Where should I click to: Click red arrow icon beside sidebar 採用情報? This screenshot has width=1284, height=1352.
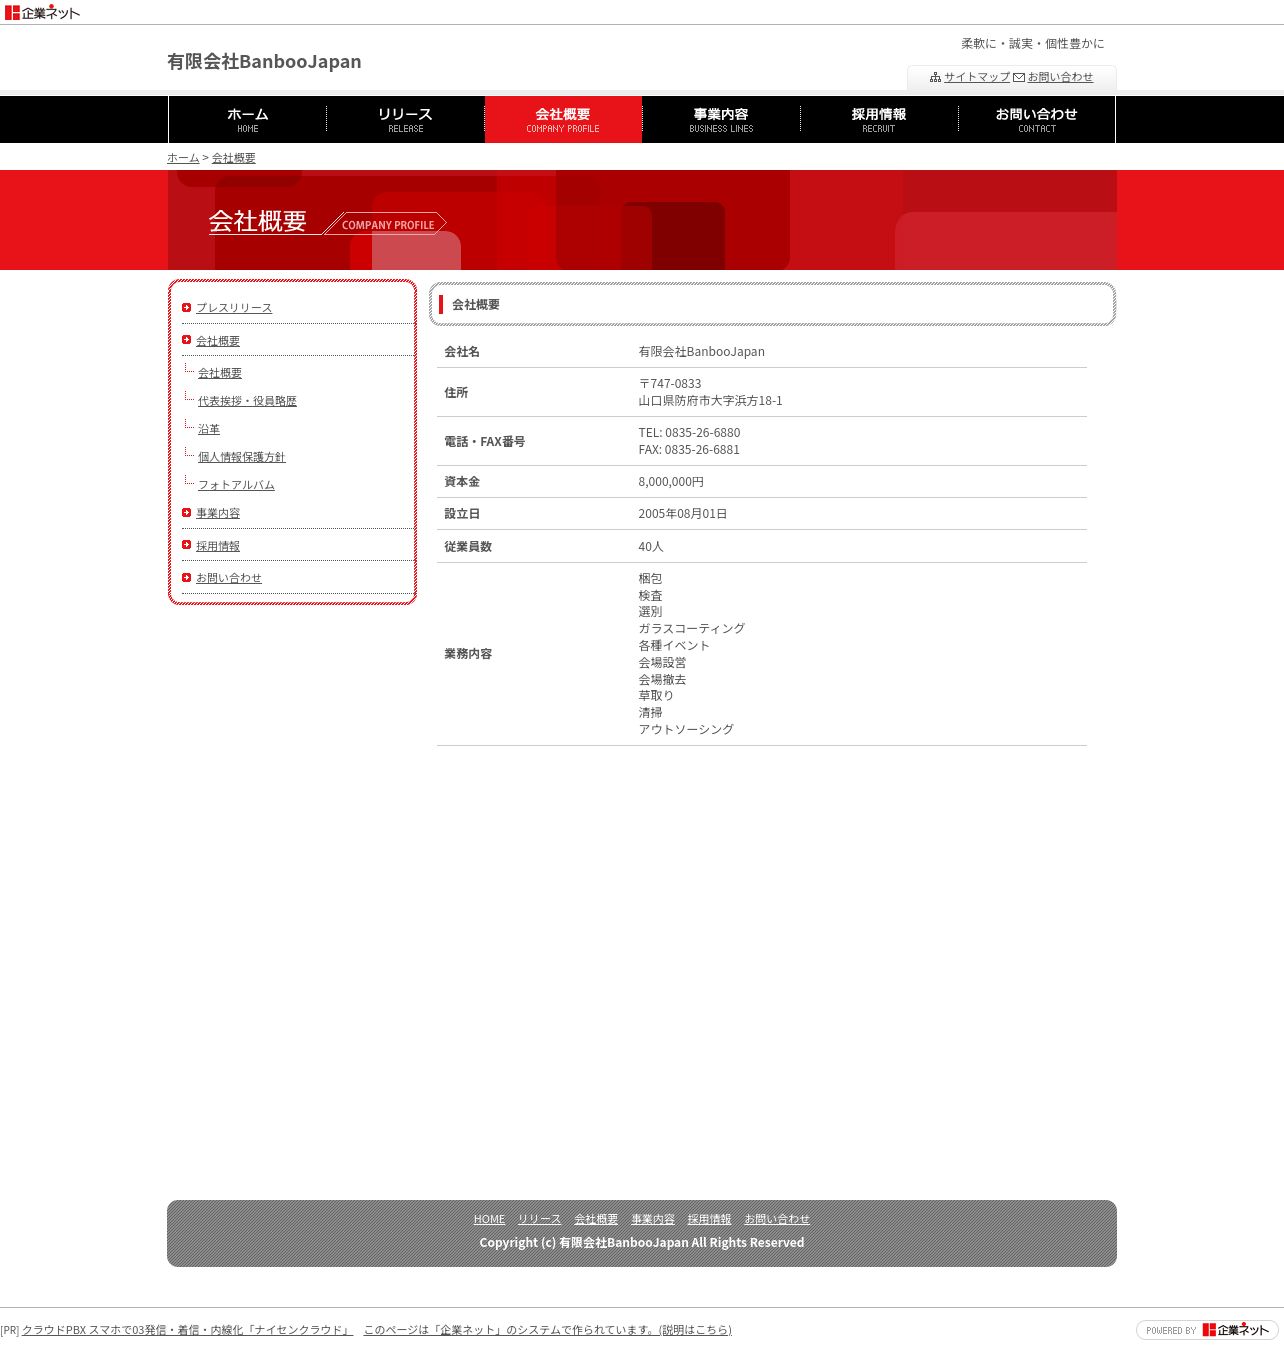tap(187, 545)
